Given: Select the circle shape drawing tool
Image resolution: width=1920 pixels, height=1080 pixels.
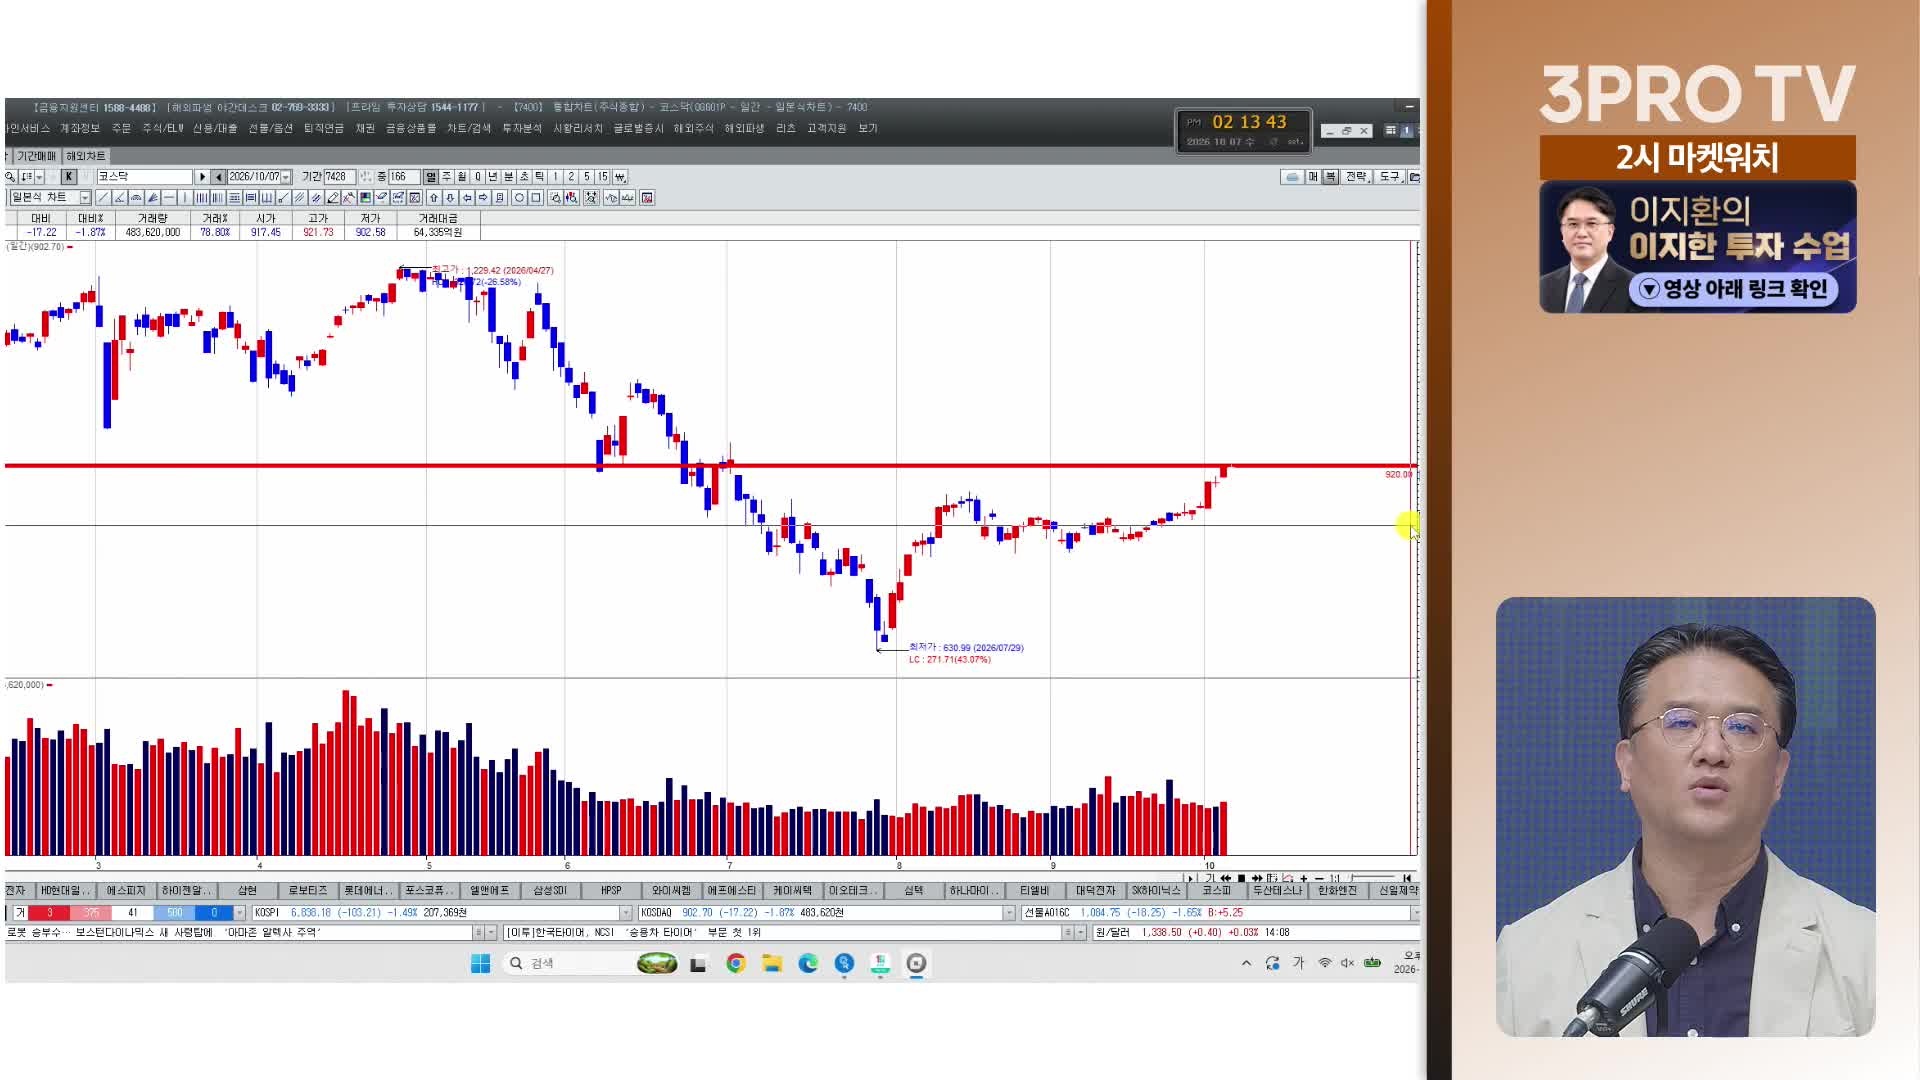Looking at the screenshot, I should [519, 198].
